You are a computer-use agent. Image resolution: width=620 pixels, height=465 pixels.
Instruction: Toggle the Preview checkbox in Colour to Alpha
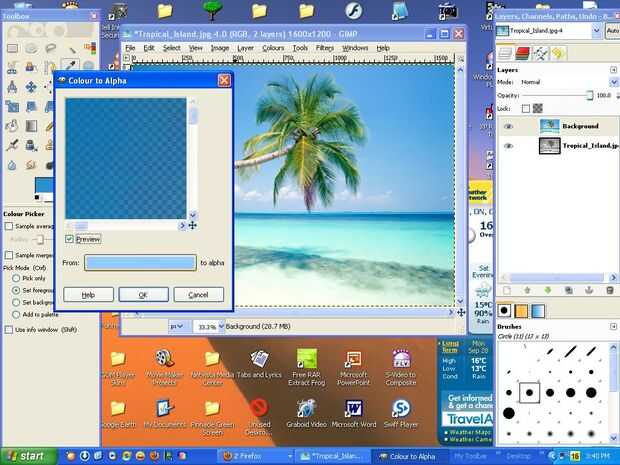coord(69,239)
